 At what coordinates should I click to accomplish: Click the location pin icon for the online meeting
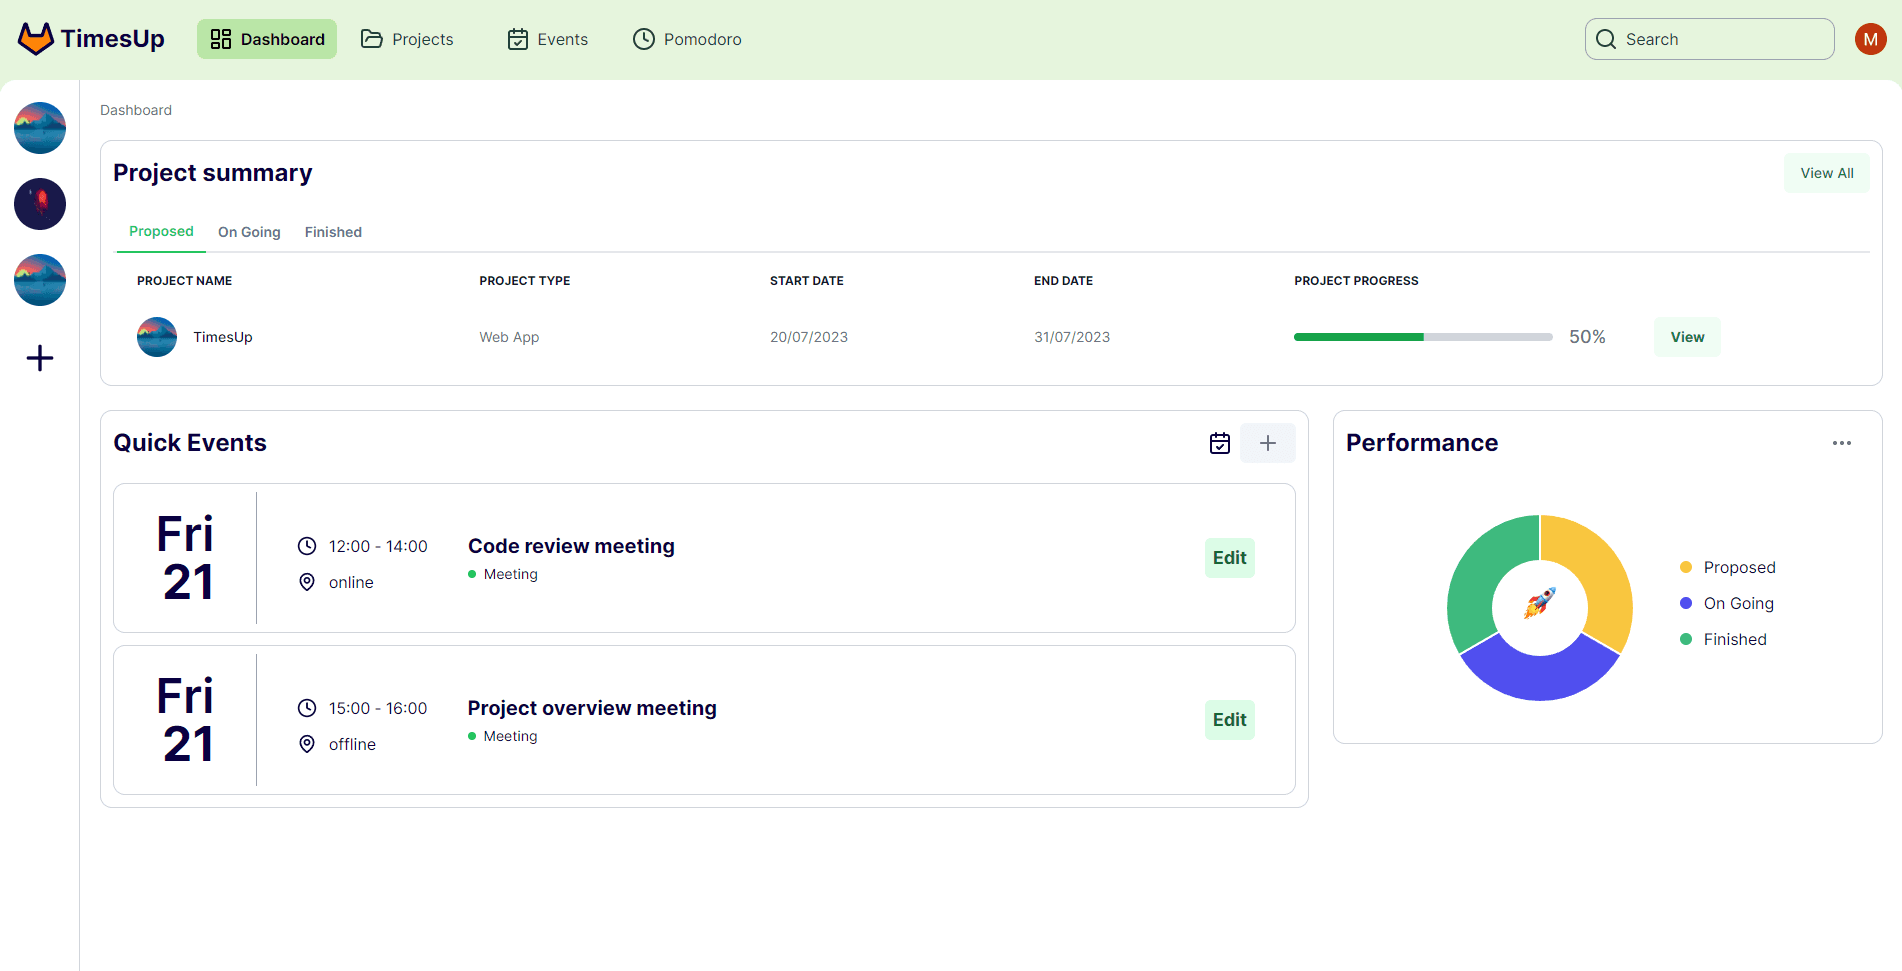coord(307,581)
